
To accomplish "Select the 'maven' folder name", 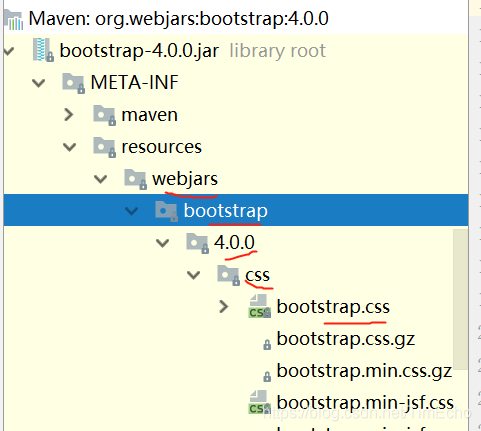I will [x=150, y=115].
